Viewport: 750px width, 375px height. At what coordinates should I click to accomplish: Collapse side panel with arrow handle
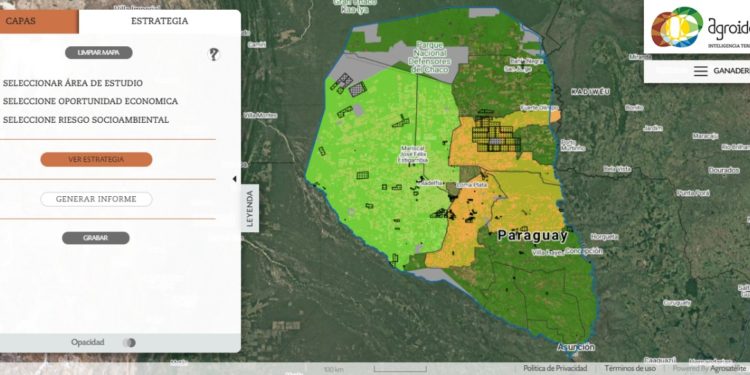pyautogui.click(x=234, y=179)
